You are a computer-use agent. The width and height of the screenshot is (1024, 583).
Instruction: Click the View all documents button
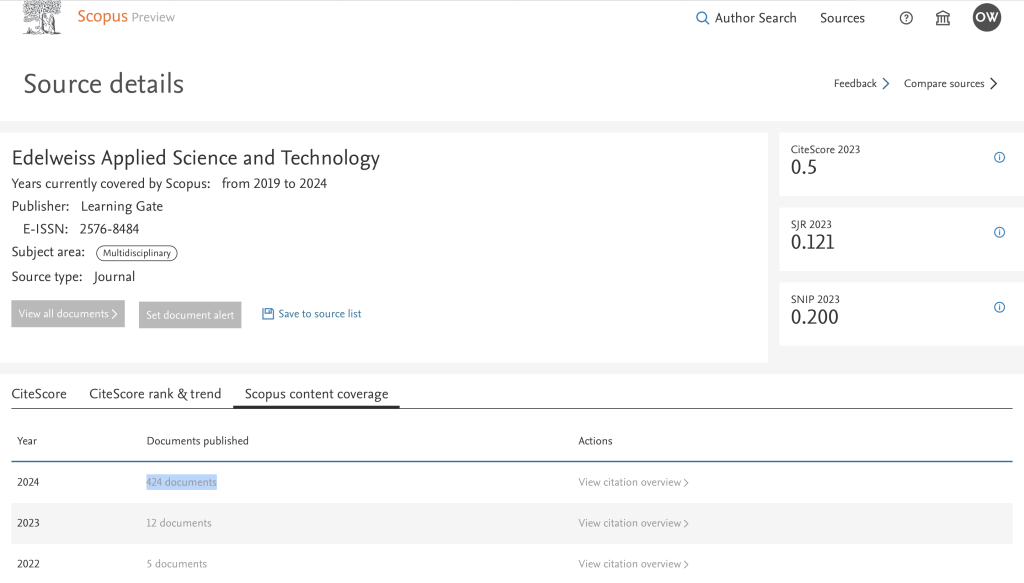(x=68, y=314)
